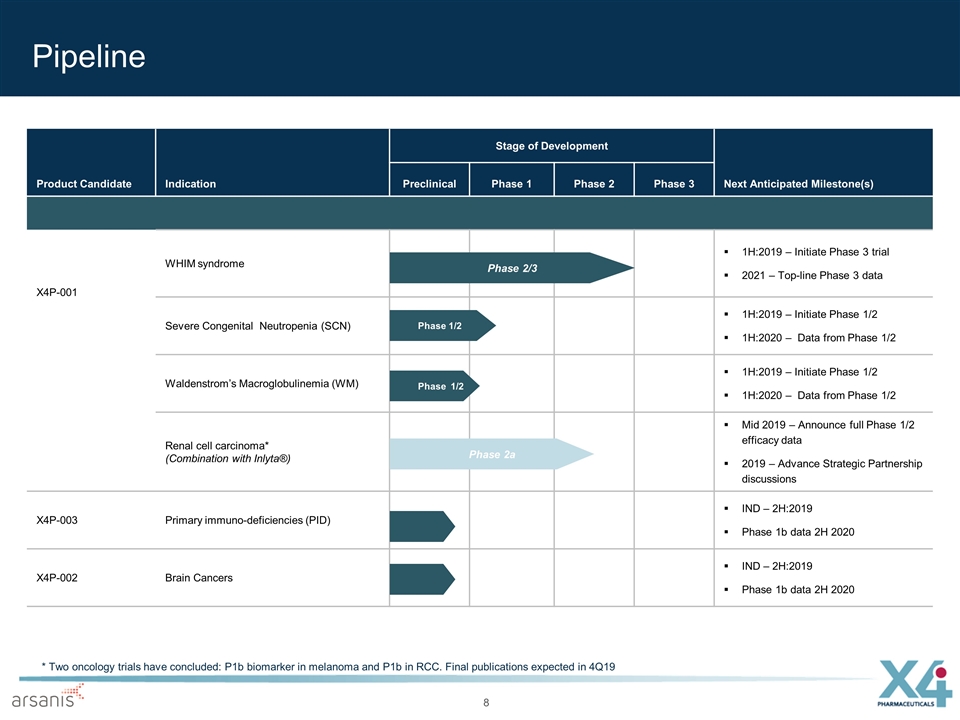The width and height of the screenshot is (960, 720).
Task: Click the arsanis logo
Action: (48, 696)
